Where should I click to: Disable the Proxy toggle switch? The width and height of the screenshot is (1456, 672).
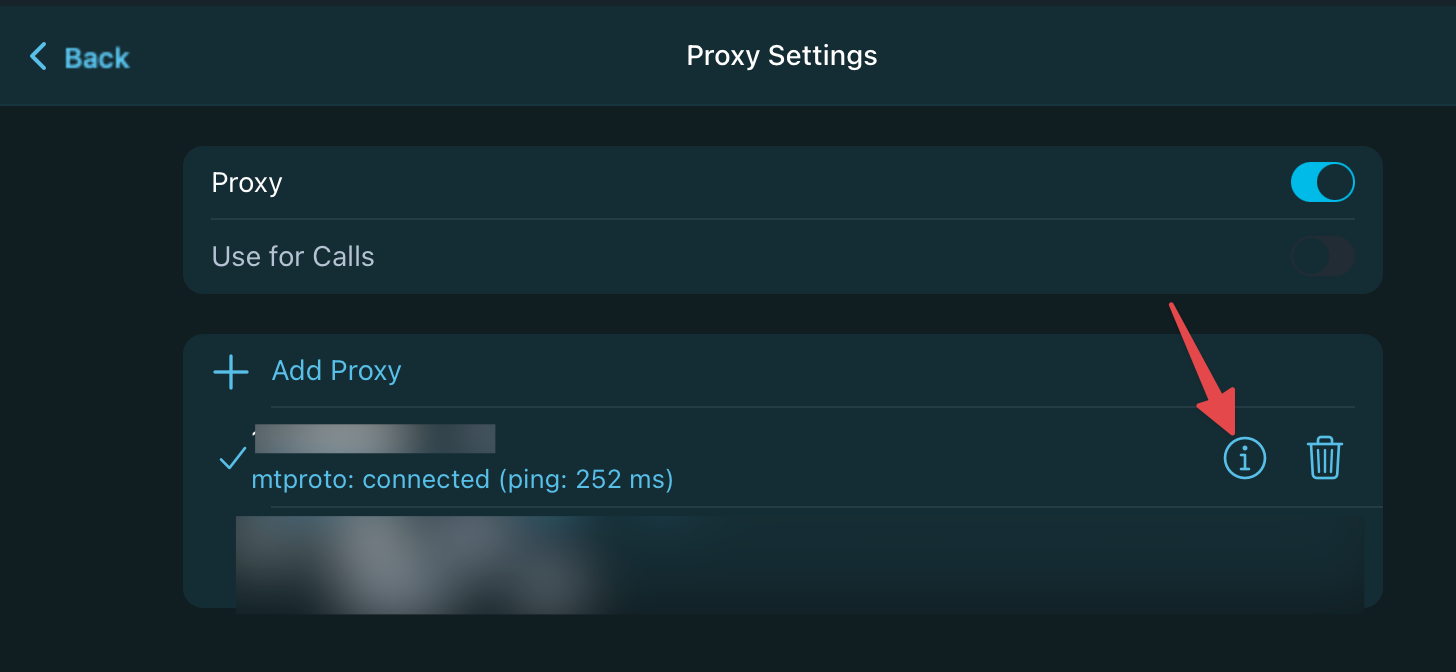(x=1323, y=183)
